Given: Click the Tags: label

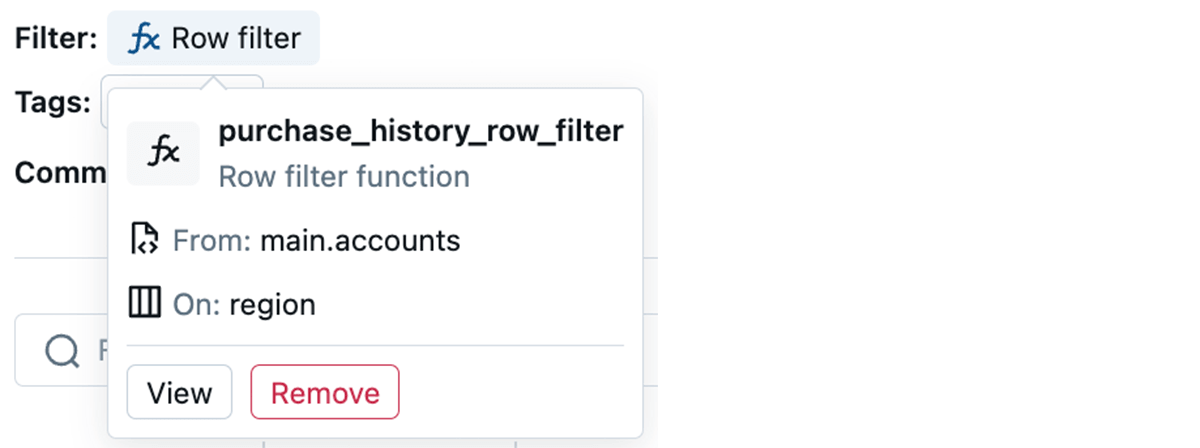Looking at the screenshot, I should pyautogui.click(x=53, y=102).
